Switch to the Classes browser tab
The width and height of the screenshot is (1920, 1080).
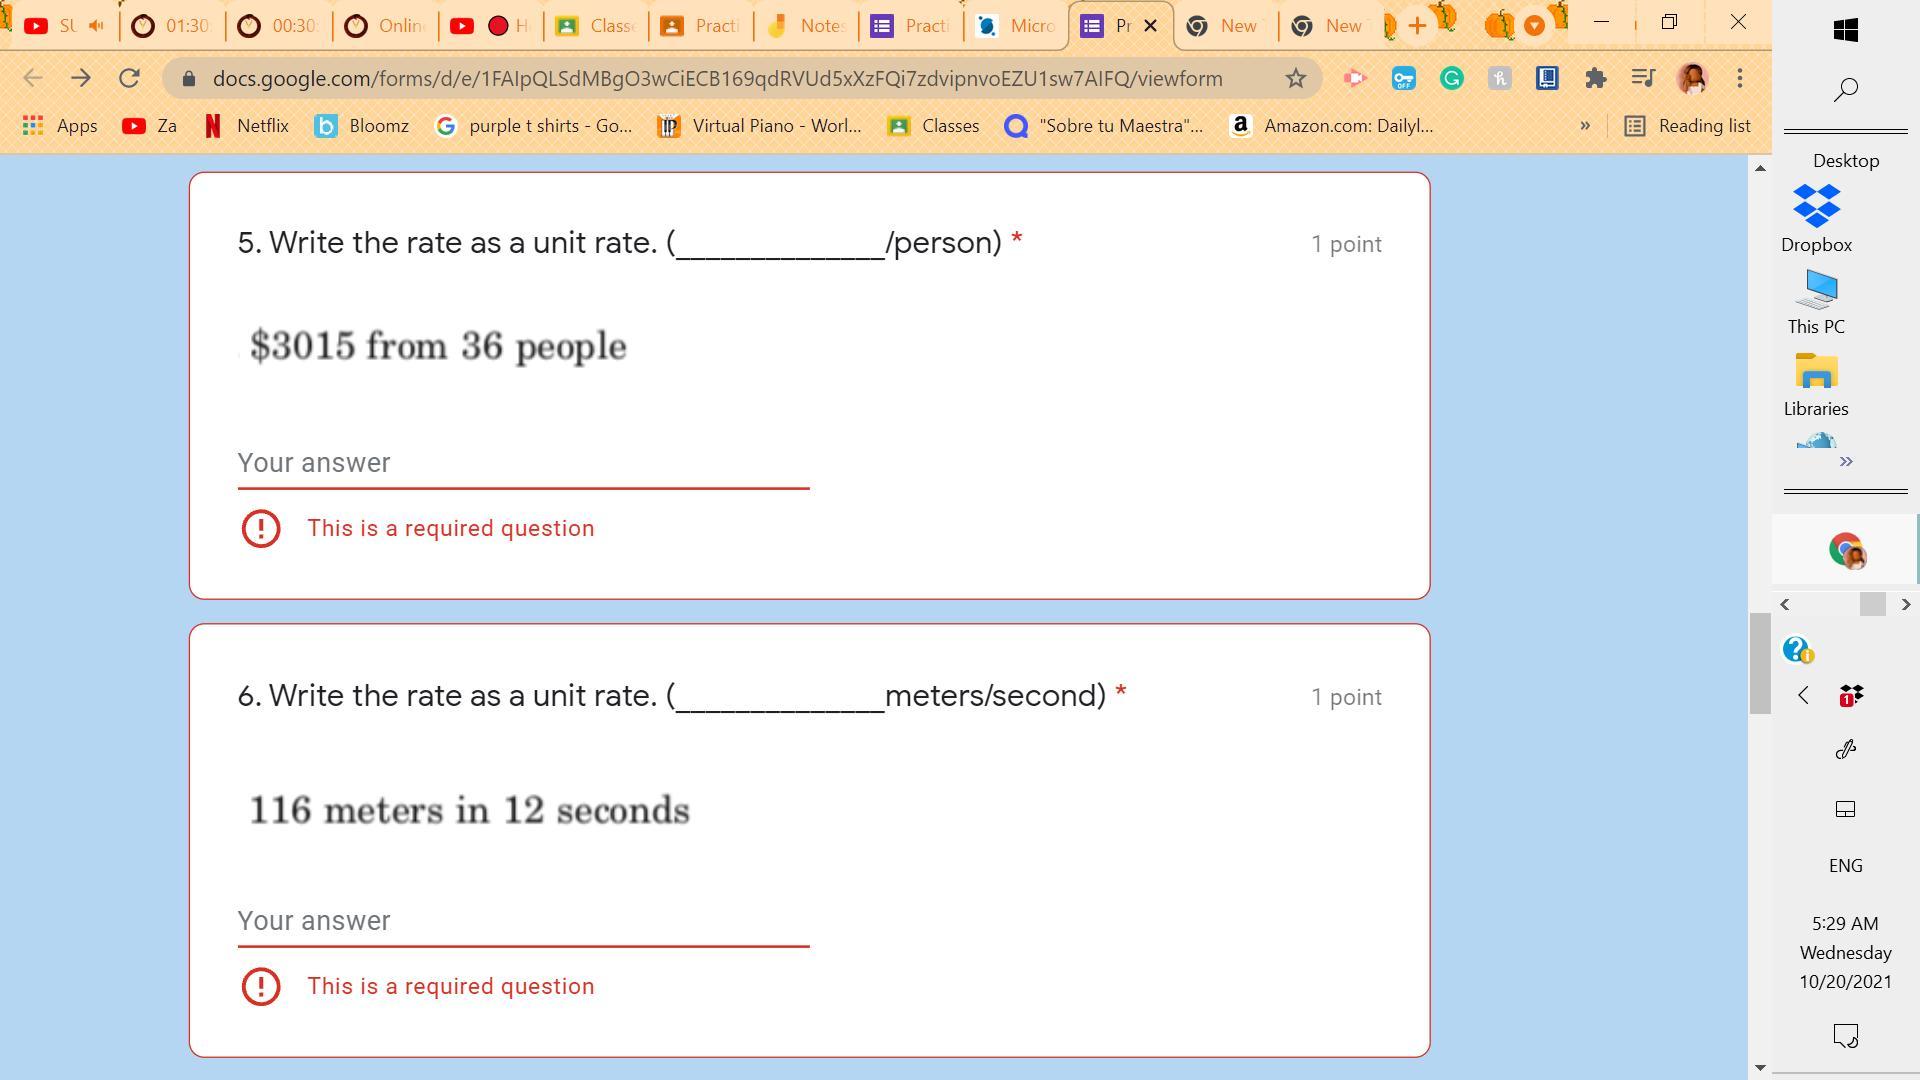coord(596,26)
